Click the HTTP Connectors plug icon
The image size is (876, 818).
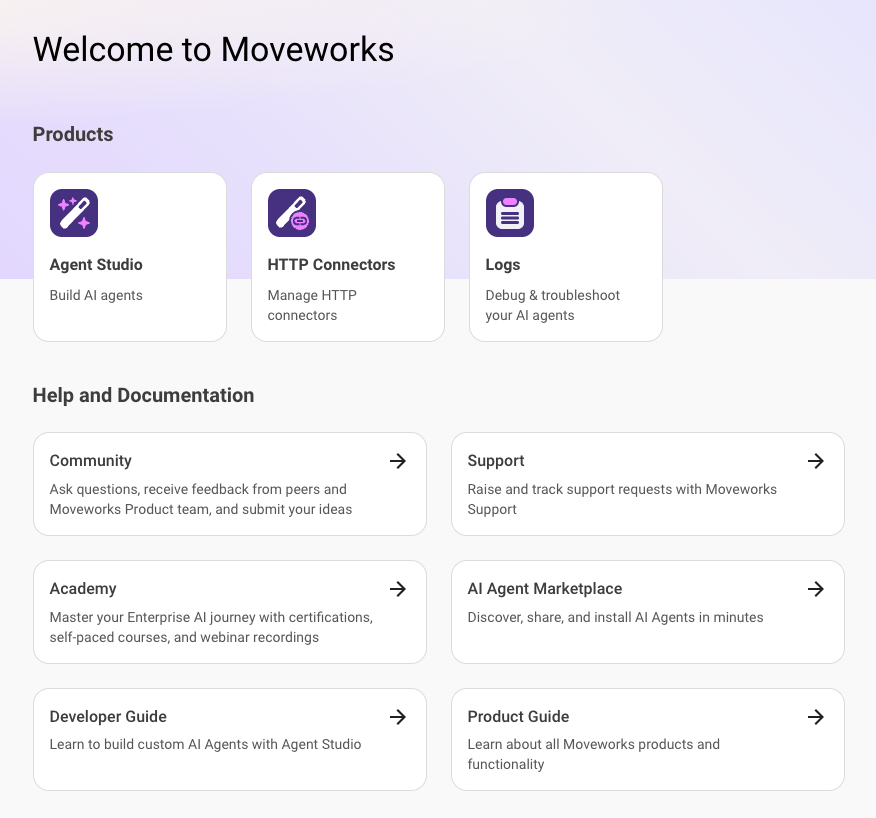pos(292,213)
